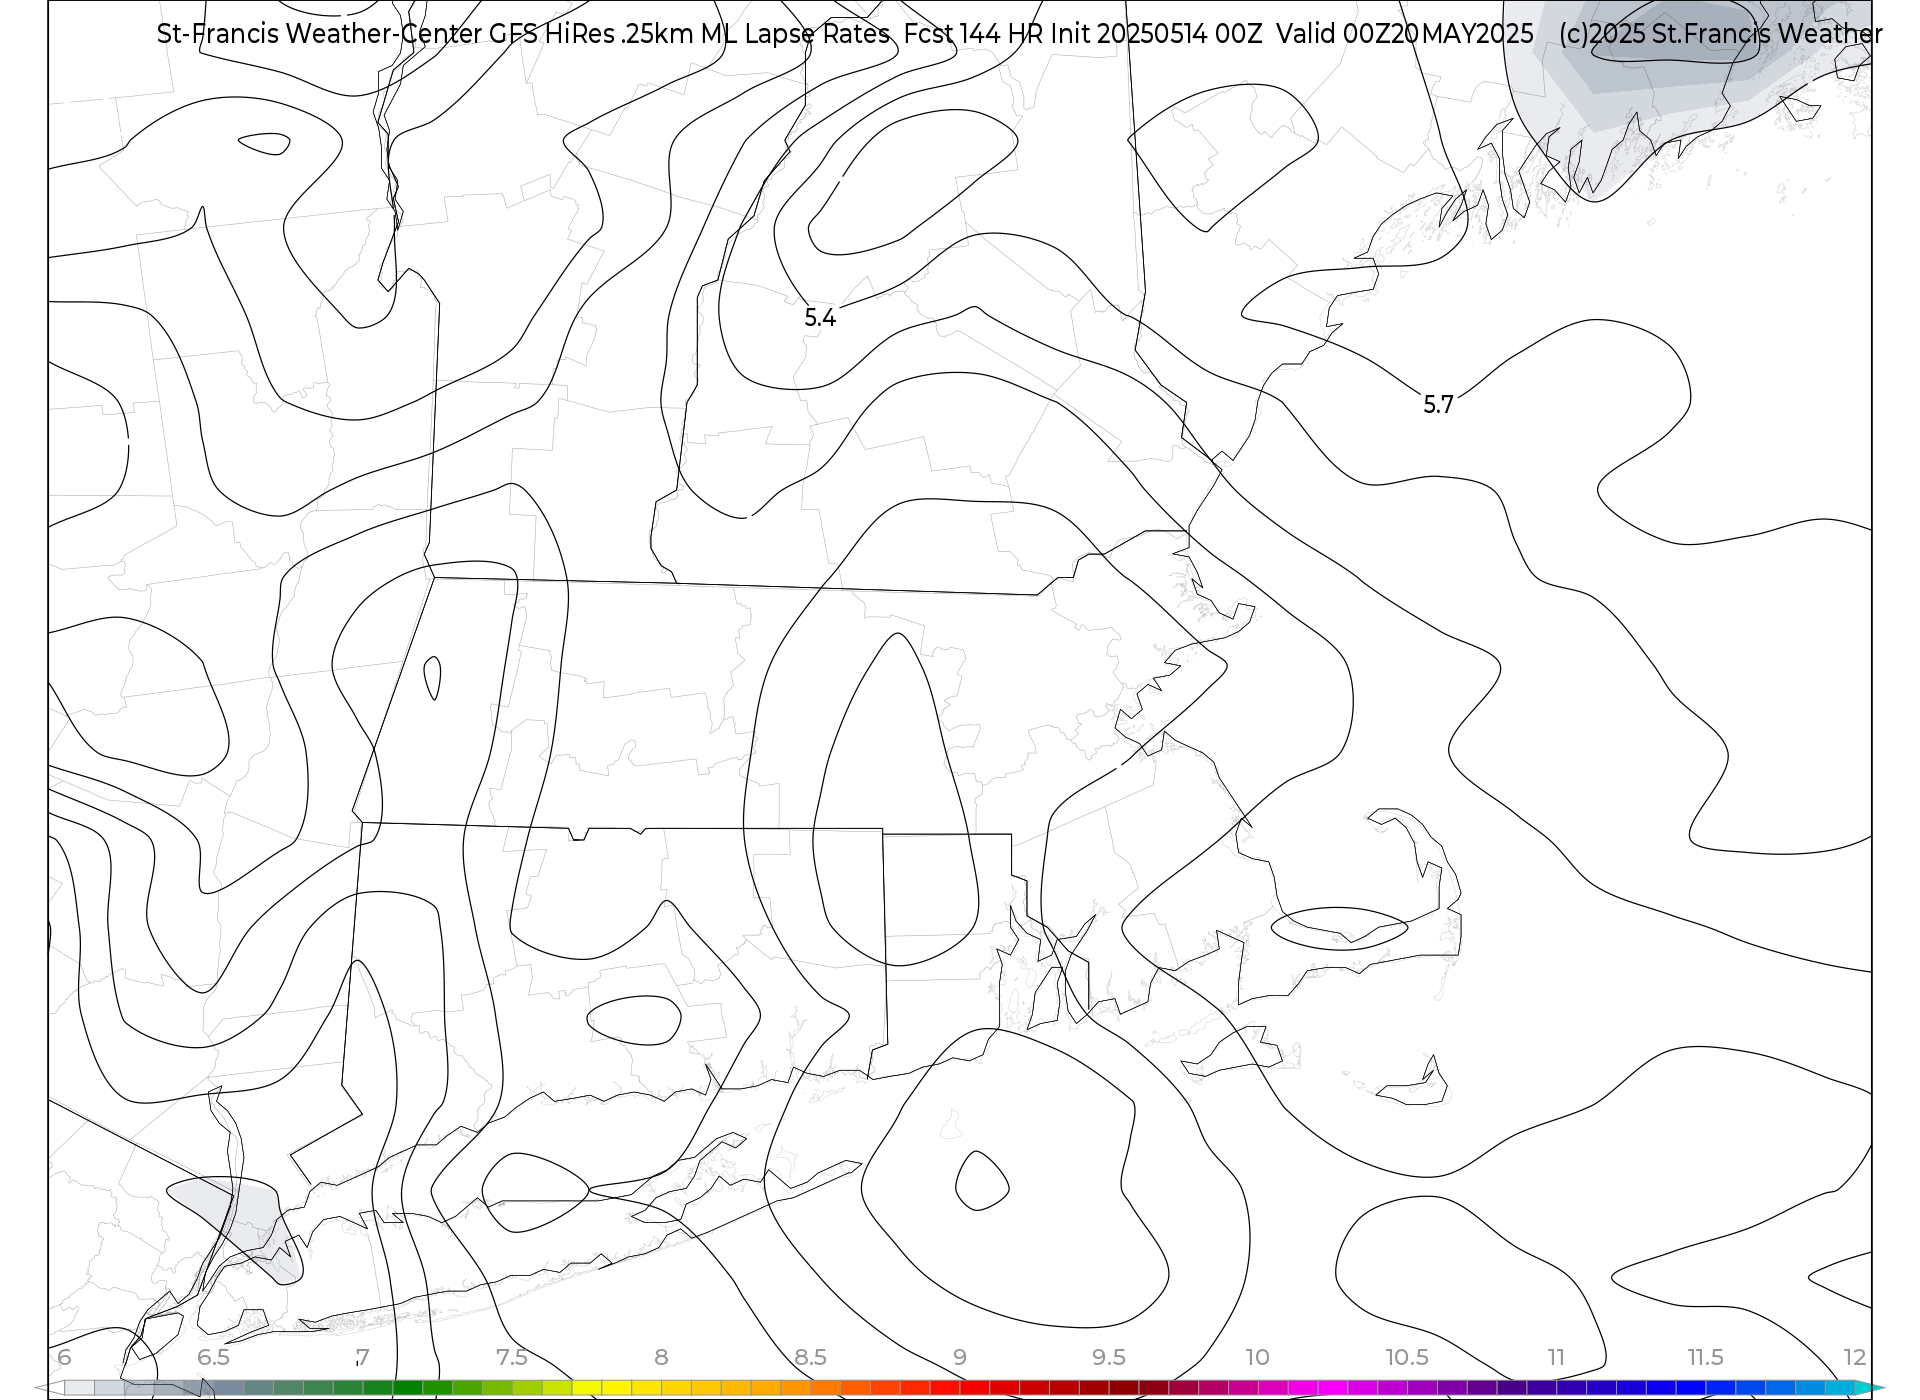Click the colorbar label 11.5
This screenshot has width=1920, height=1400.
pos(1706,1357)
